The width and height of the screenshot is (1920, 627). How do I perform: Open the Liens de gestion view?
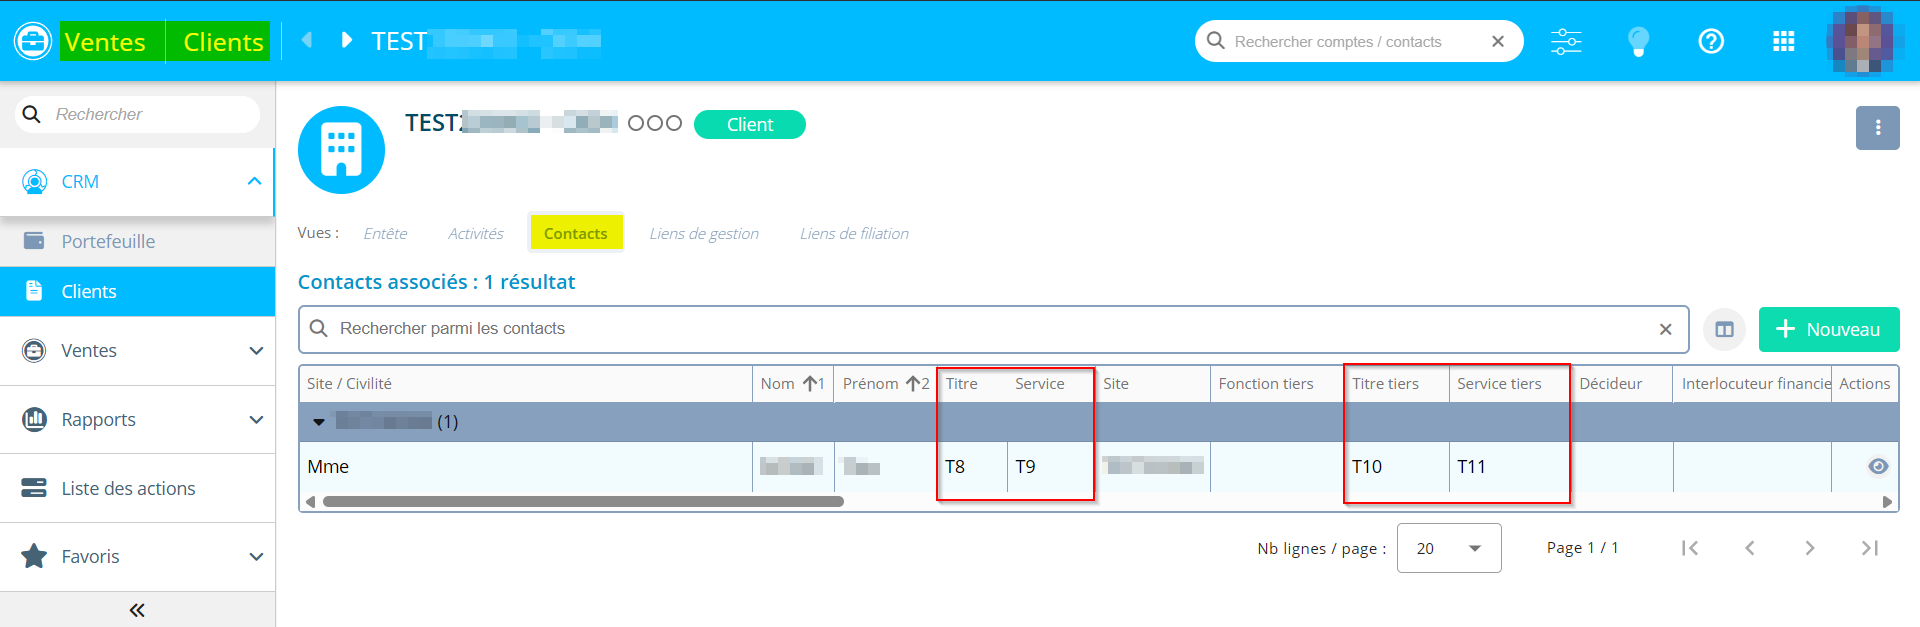[703, 234]
